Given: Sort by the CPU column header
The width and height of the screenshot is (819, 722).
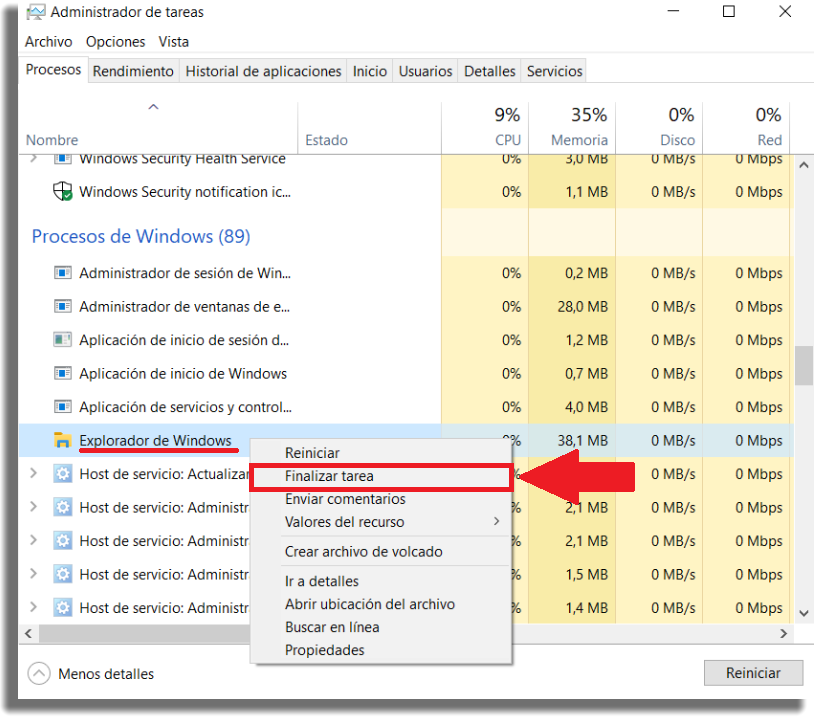Looking at the screenshot, I should 485,127.
